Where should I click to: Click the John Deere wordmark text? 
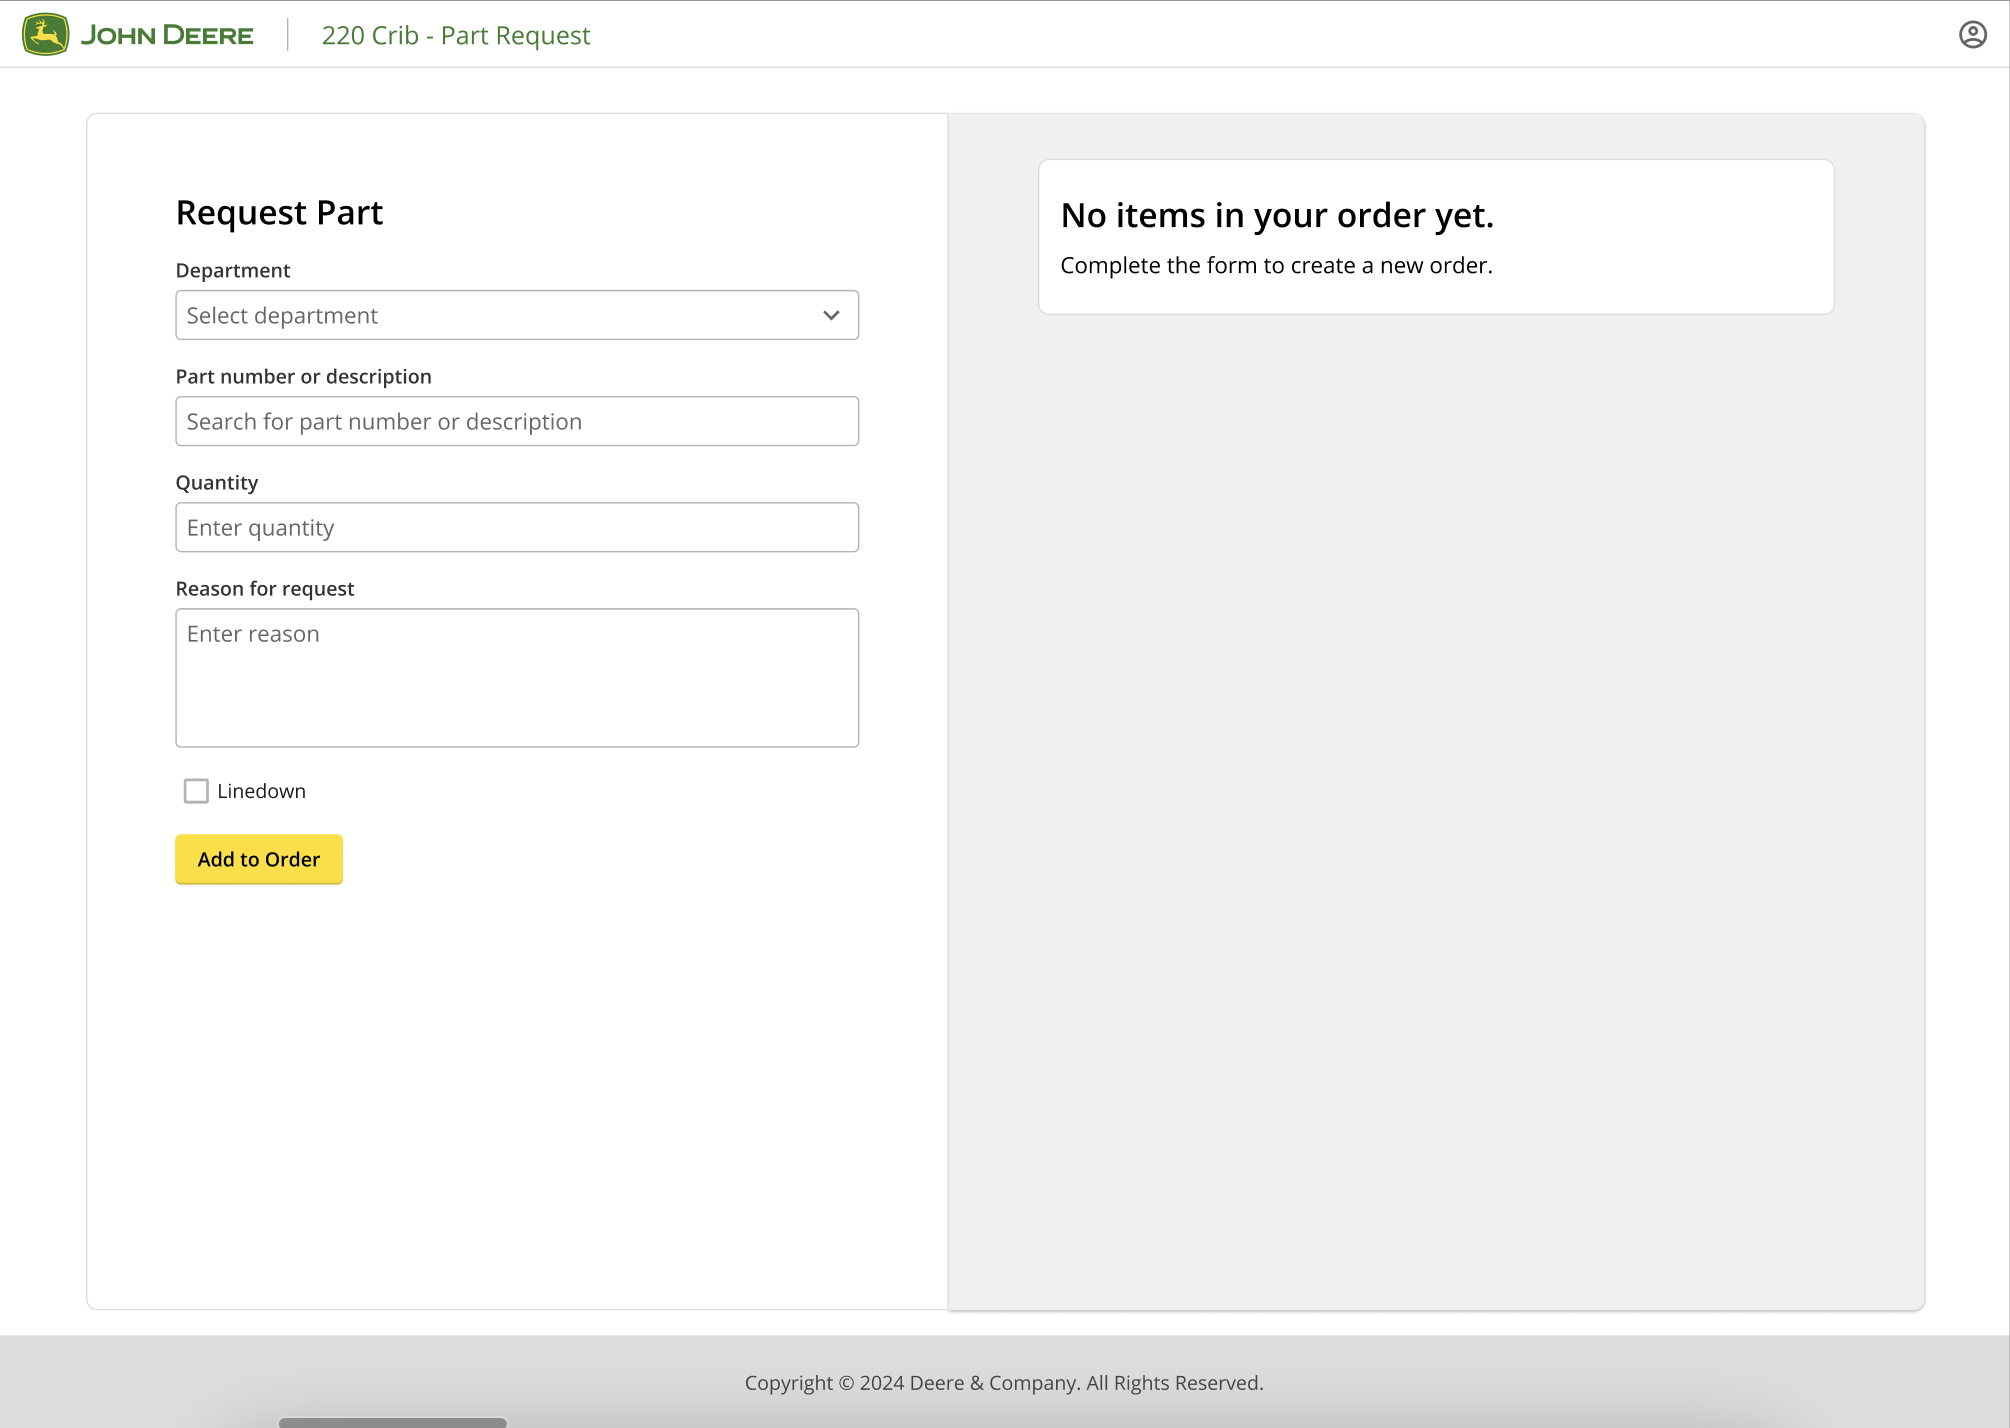point(167,35)
